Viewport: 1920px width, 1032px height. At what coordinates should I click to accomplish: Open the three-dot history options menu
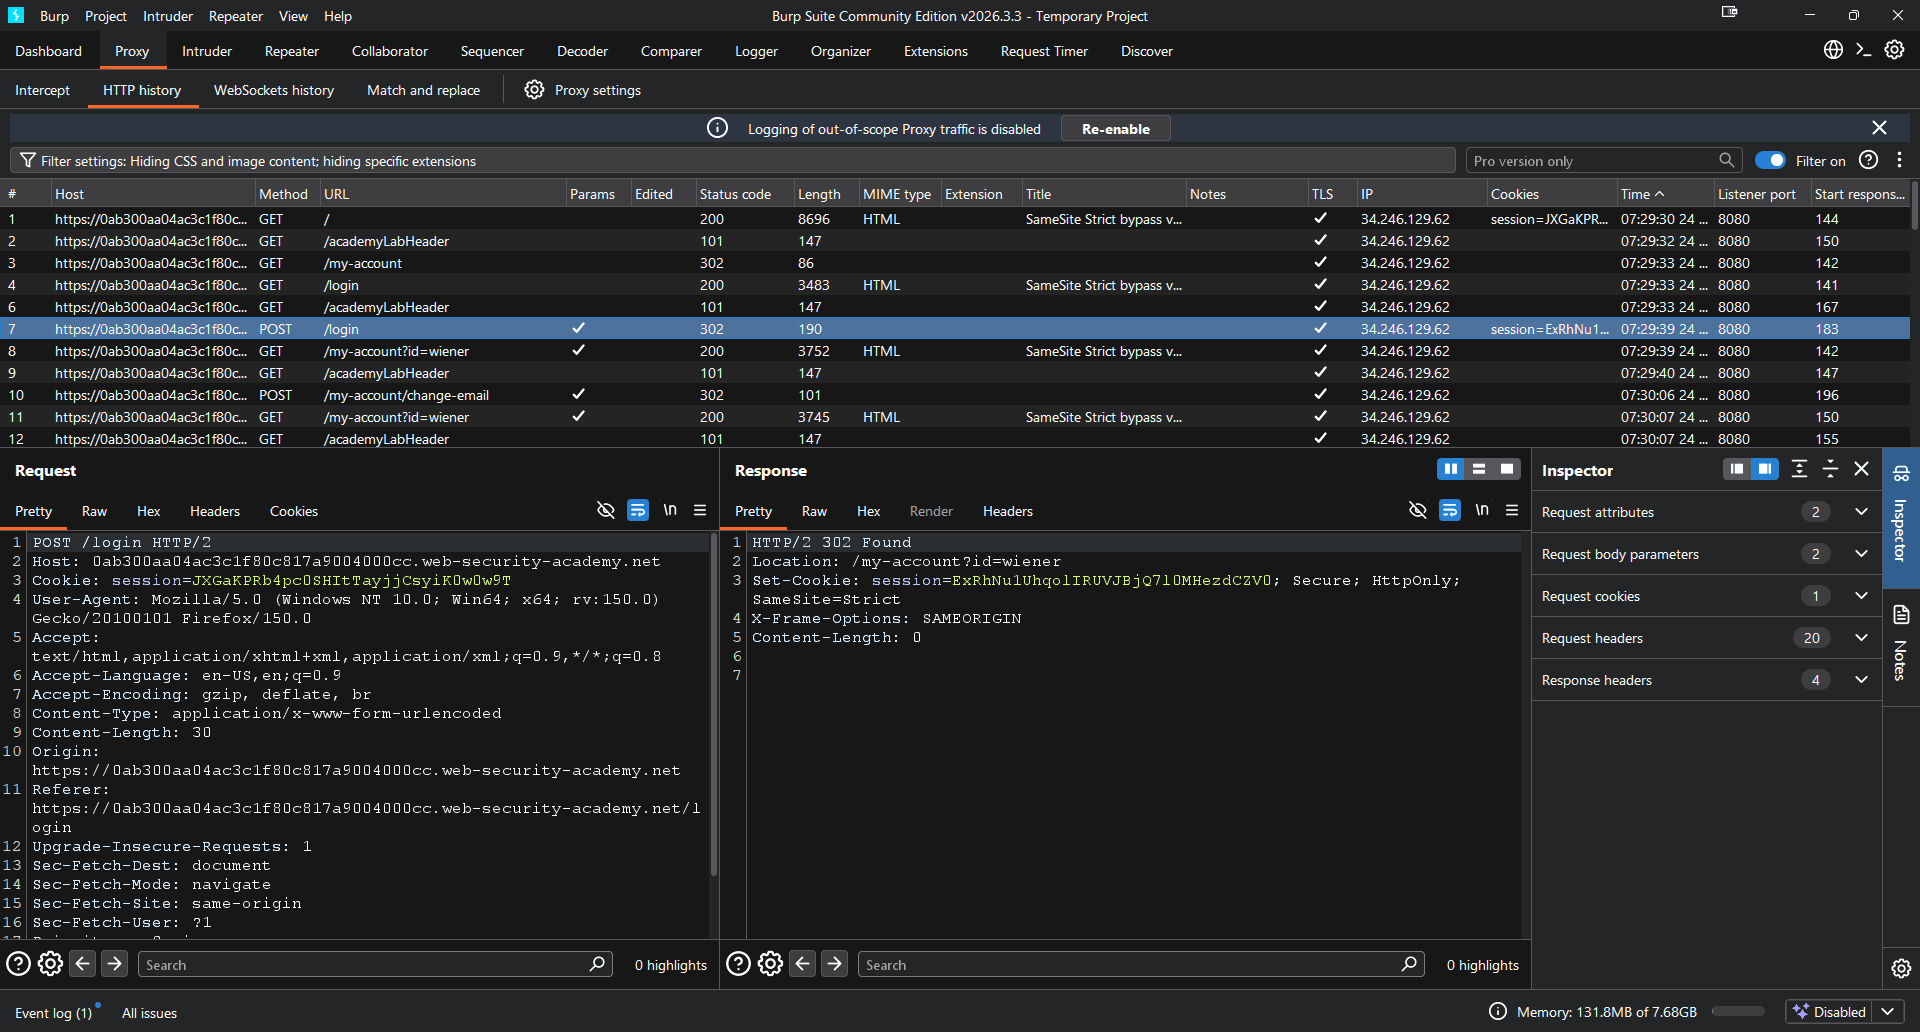(1899, 160)
